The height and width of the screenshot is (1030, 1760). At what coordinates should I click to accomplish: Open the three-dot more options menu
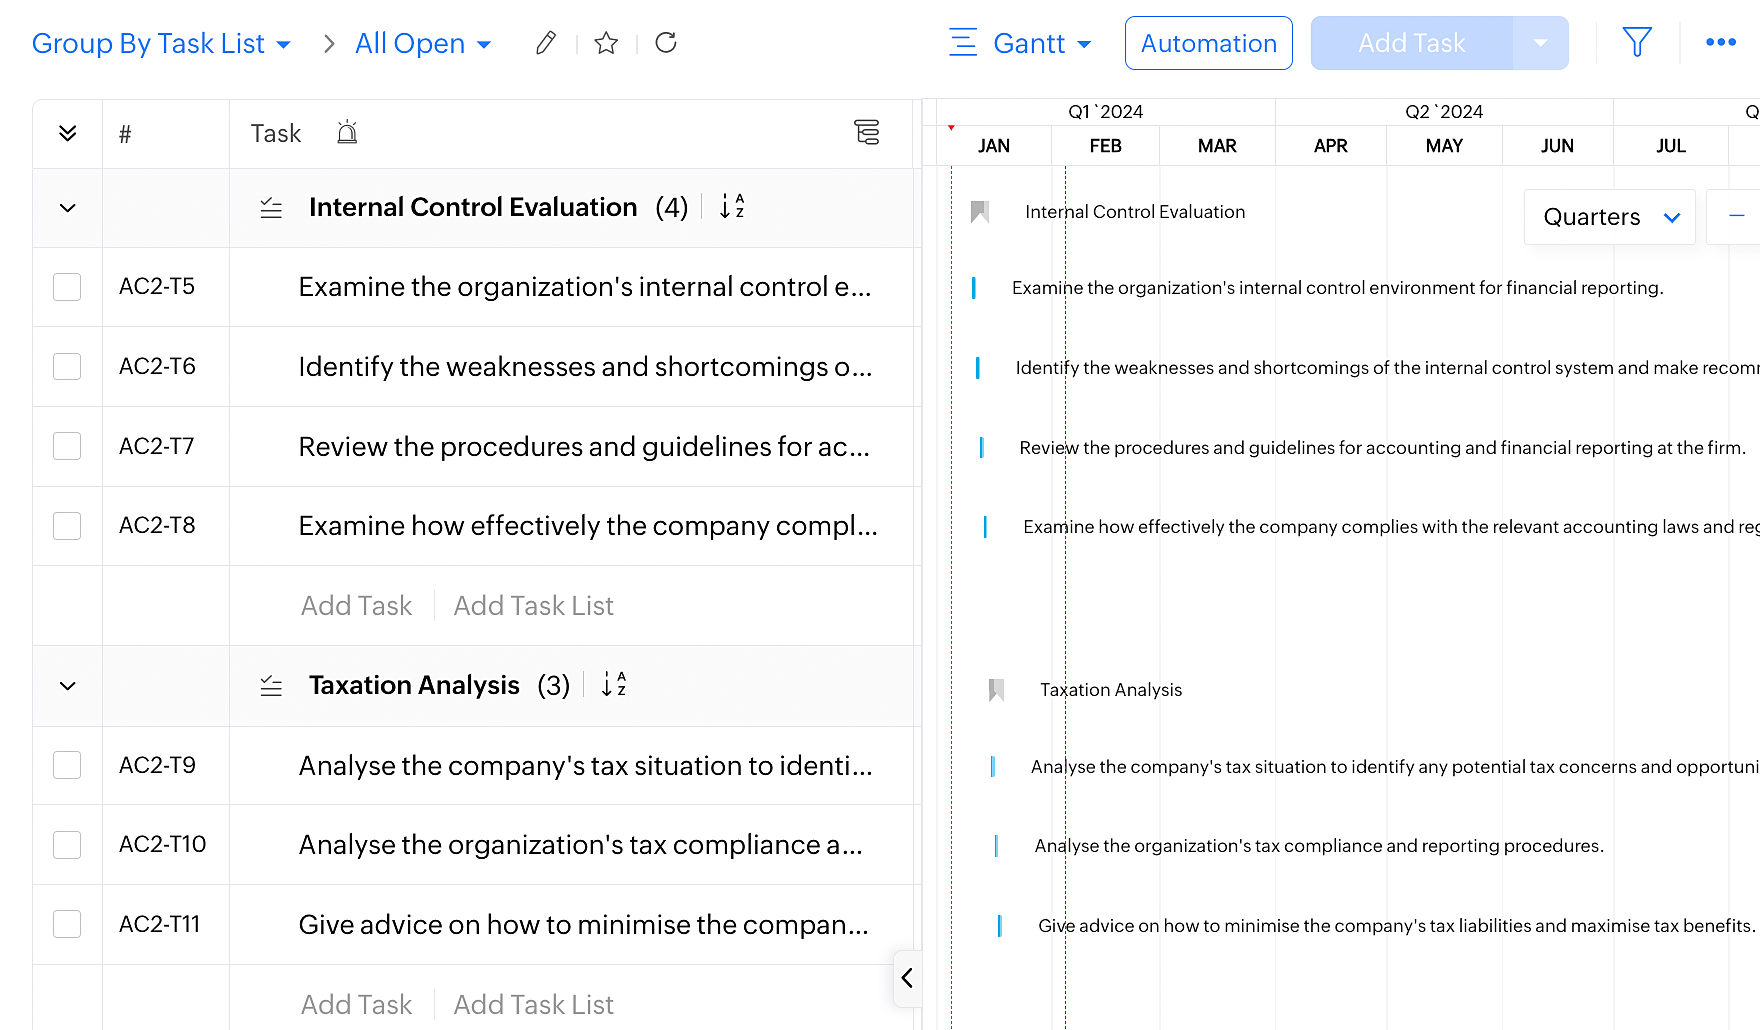pos(1720,42)
